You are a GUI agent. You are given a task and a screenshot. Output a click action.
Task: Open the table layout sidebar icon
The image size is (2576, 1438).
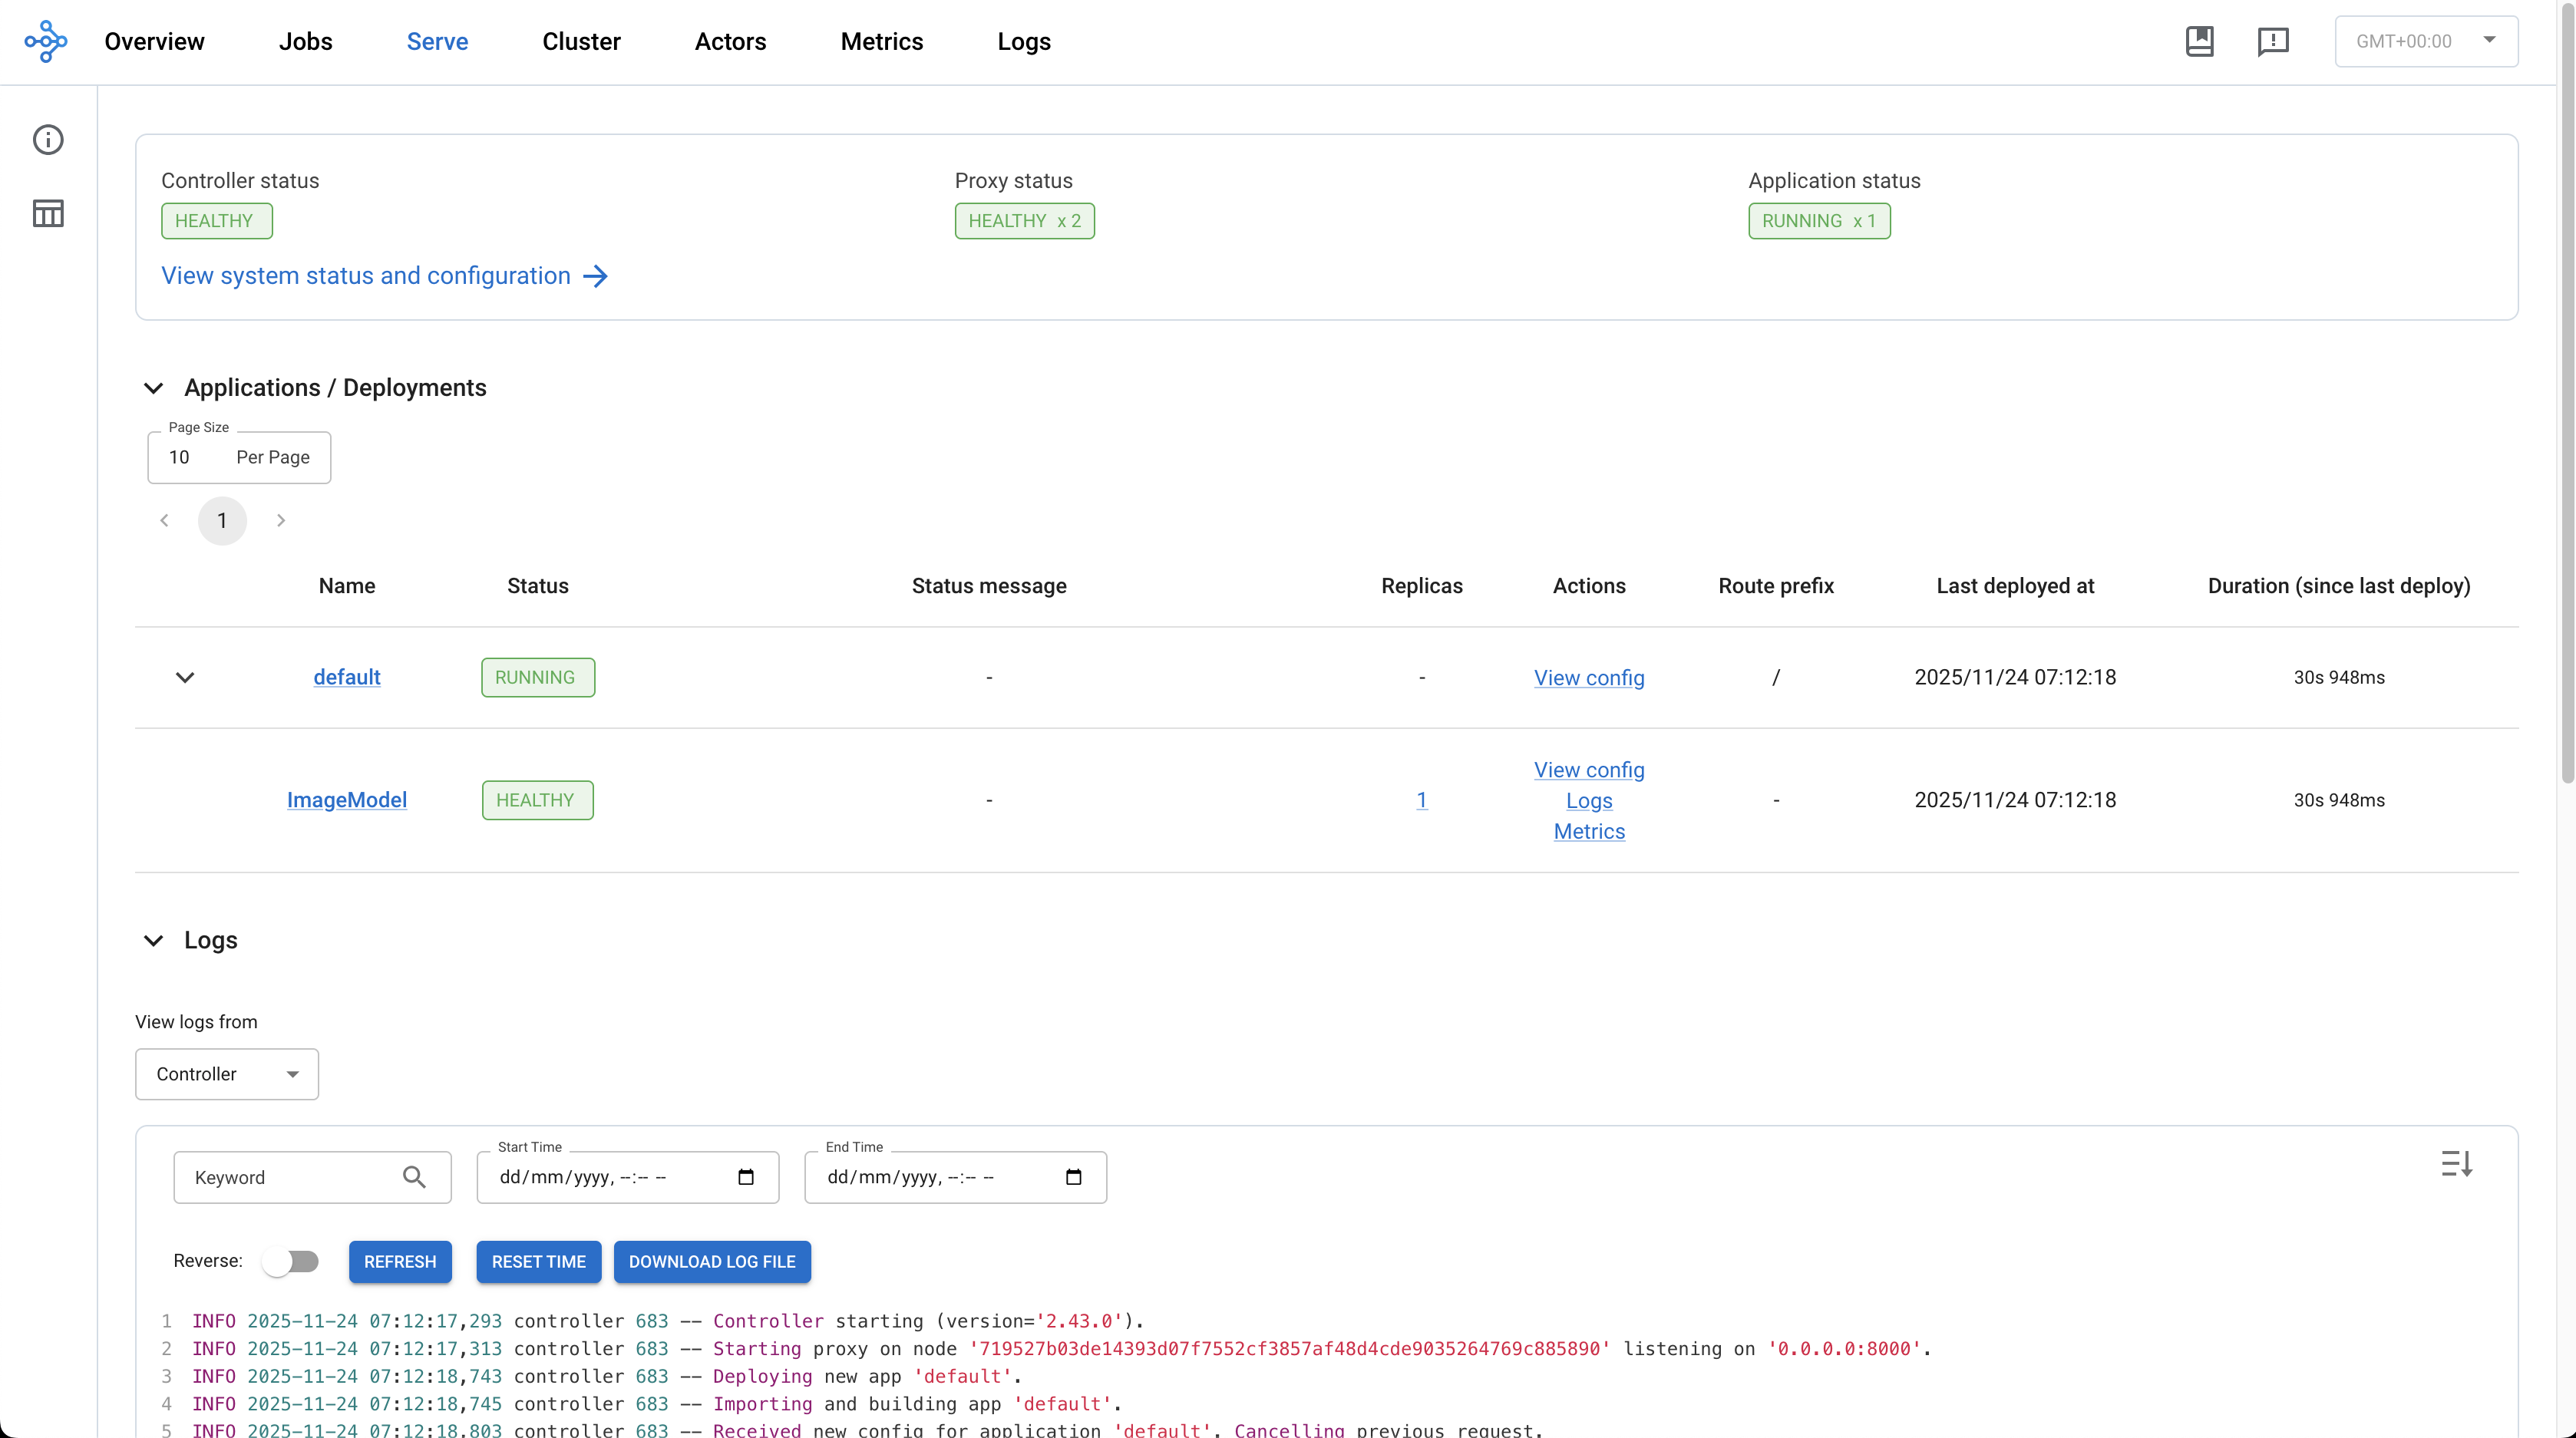coord(48,213)
